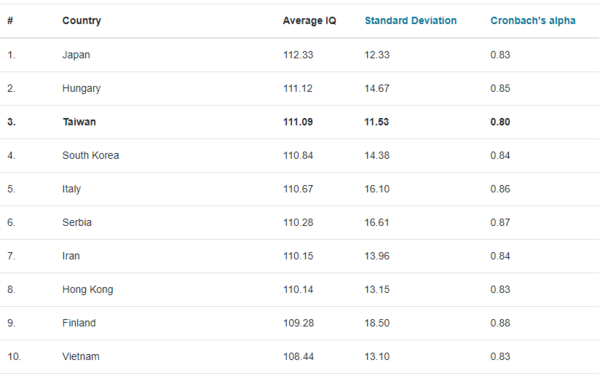Click the Country column header
The height and width of the screenshot is (376, 600).
82,21
